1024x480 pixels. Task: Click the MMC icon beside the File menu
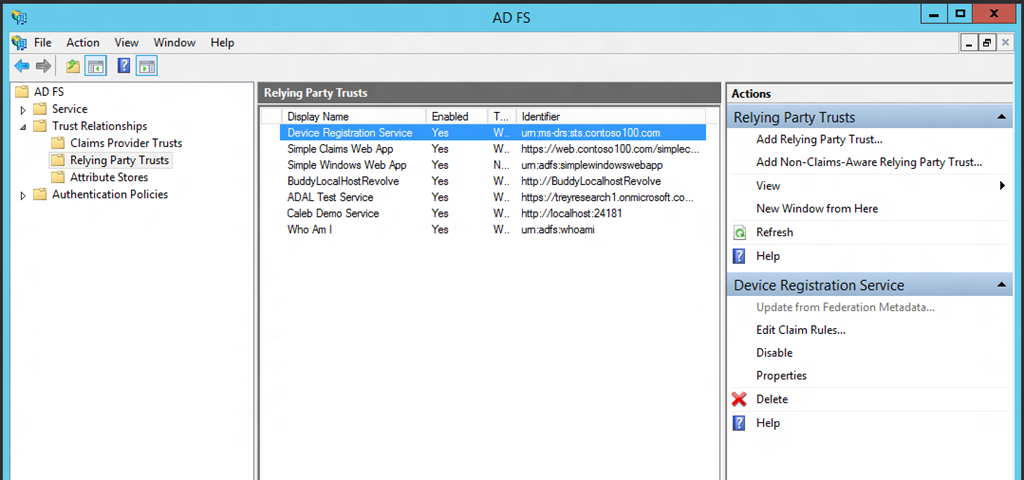tap(19, 42)
